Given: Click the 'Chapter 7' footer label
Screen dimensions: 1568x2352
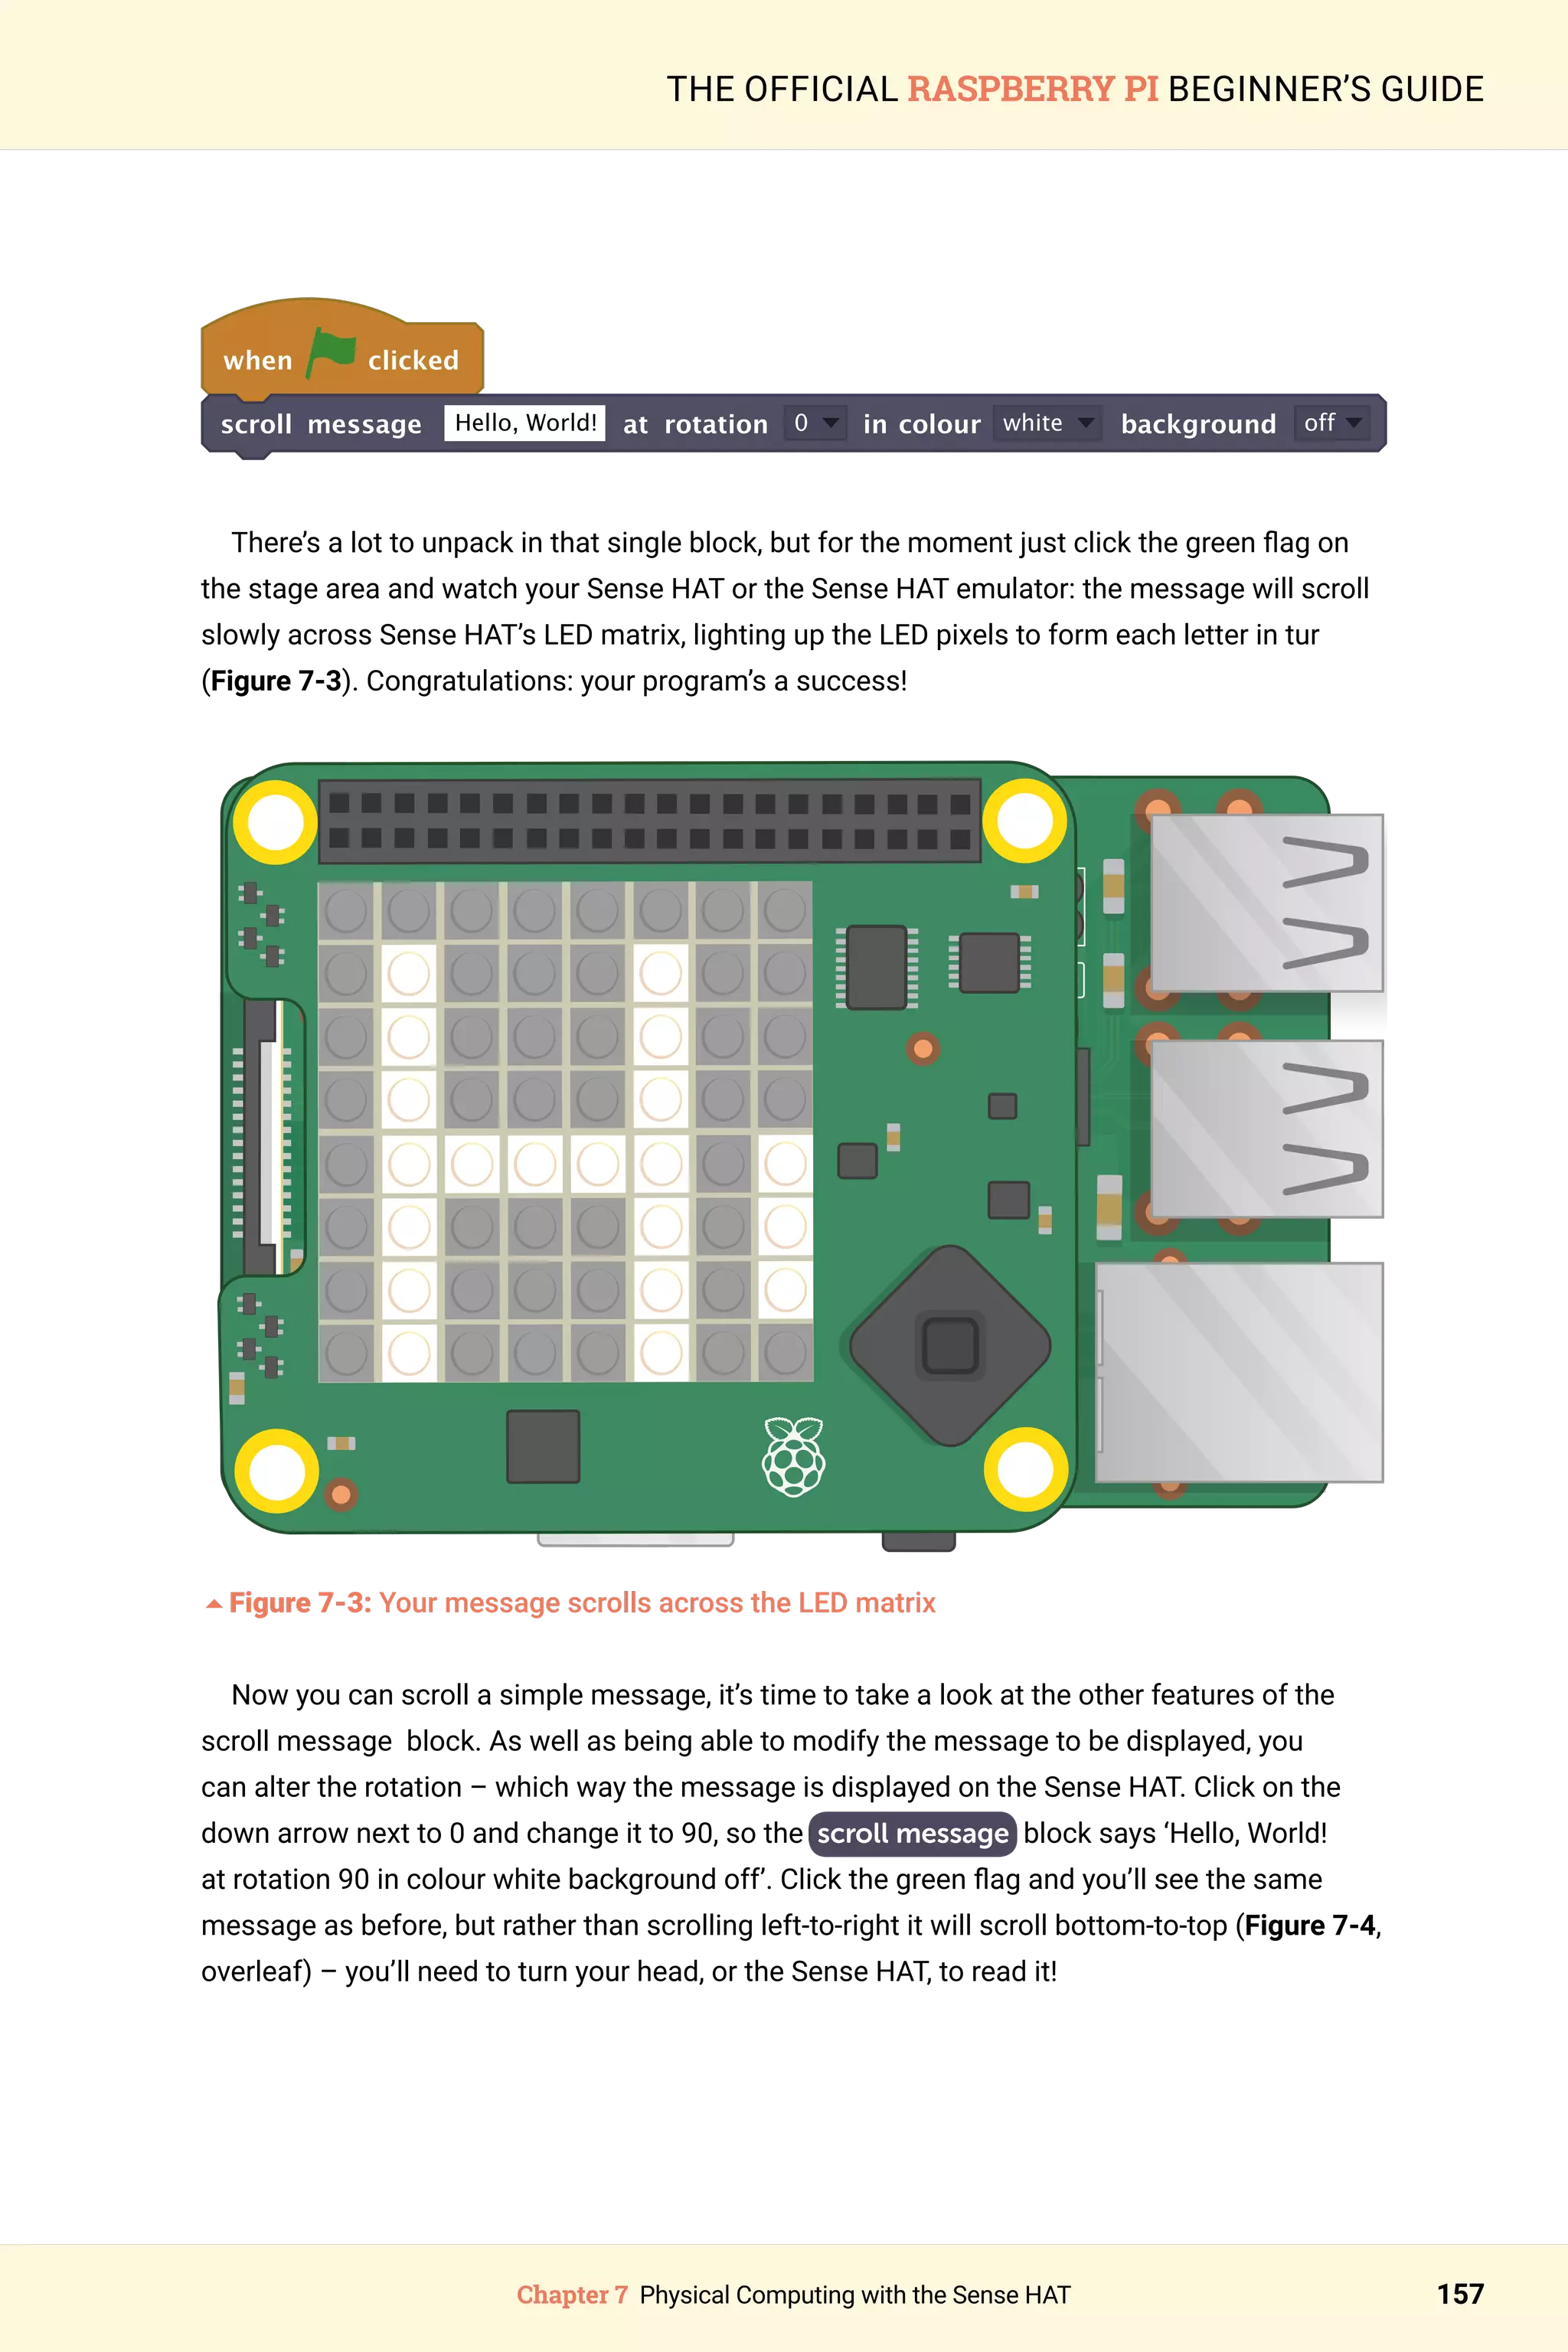Looking at the screenshot, I should [x=572, y=2295].
